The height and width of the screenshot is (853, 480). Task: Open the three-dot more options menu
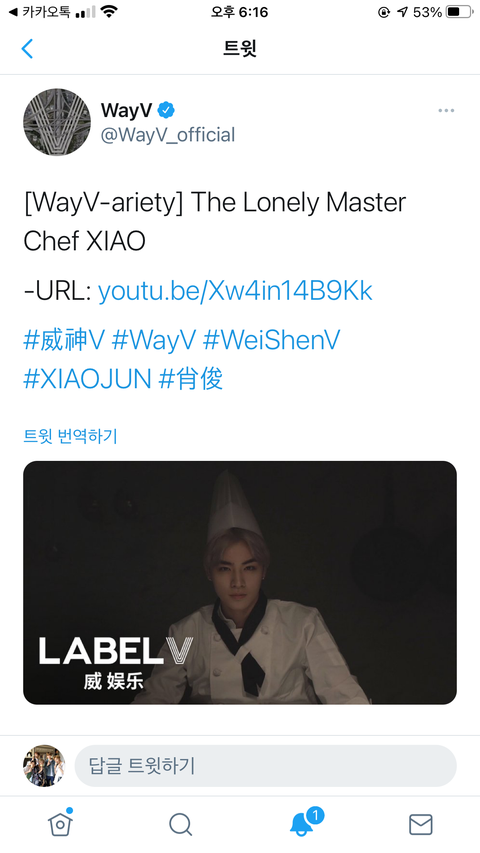[446, 110]
